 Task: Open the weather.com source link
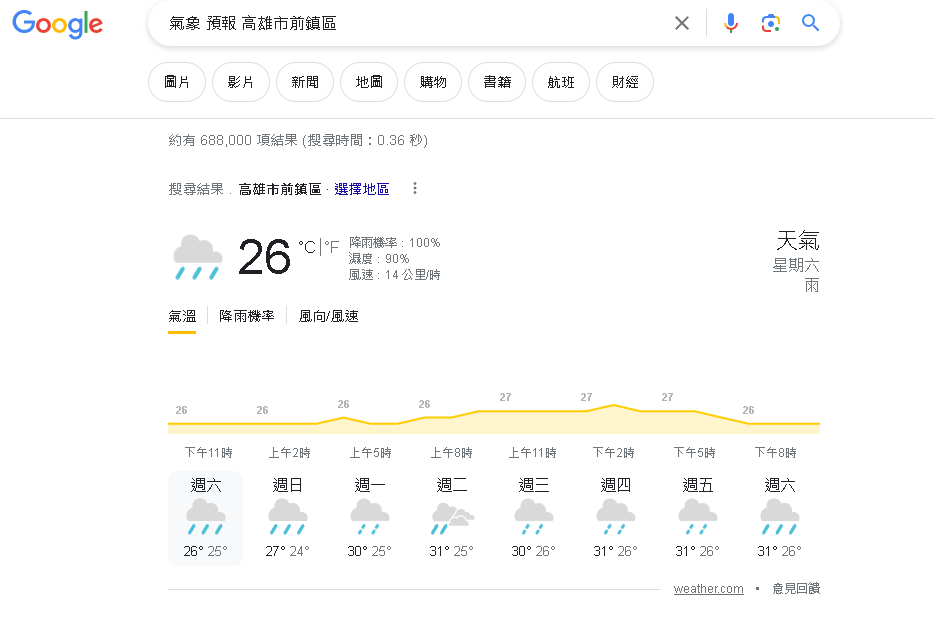pyautogui.click(x=708, y=589)
